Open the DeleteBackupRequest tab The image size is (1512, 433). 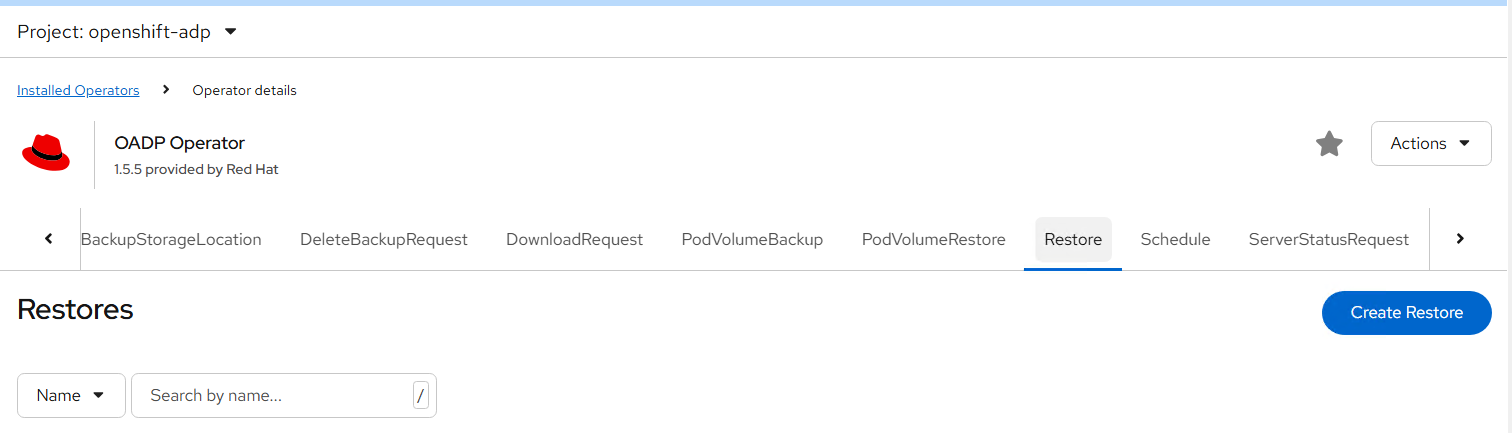tap(384, 240)
